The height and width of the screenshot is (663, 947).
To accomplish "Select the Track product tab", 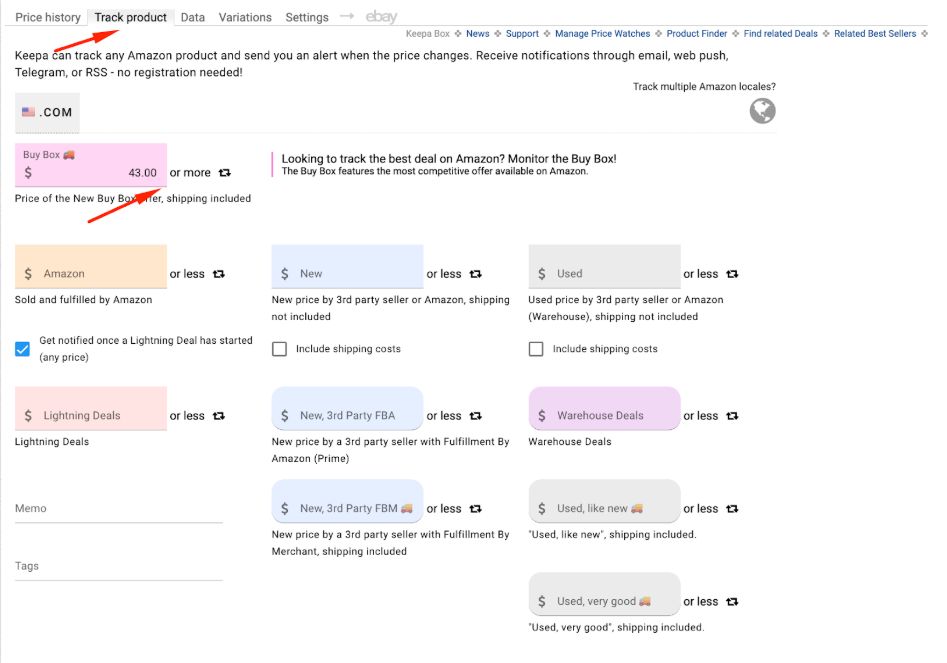I will point(130,18).
